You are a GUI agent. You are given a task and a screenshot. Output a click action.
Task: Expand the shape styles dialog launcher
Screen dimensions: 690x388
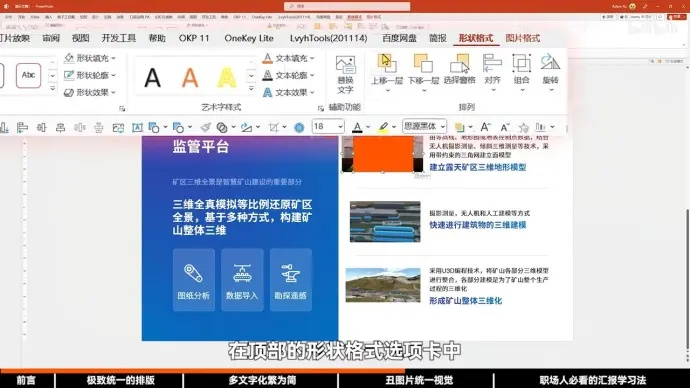point(122,108)
